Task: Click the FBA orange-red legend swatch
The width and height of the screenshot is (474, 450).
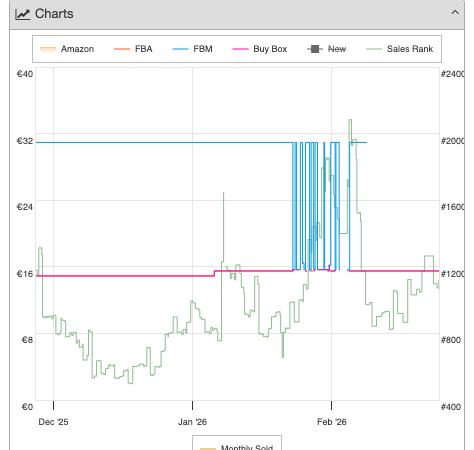Action: click(122, 49)
